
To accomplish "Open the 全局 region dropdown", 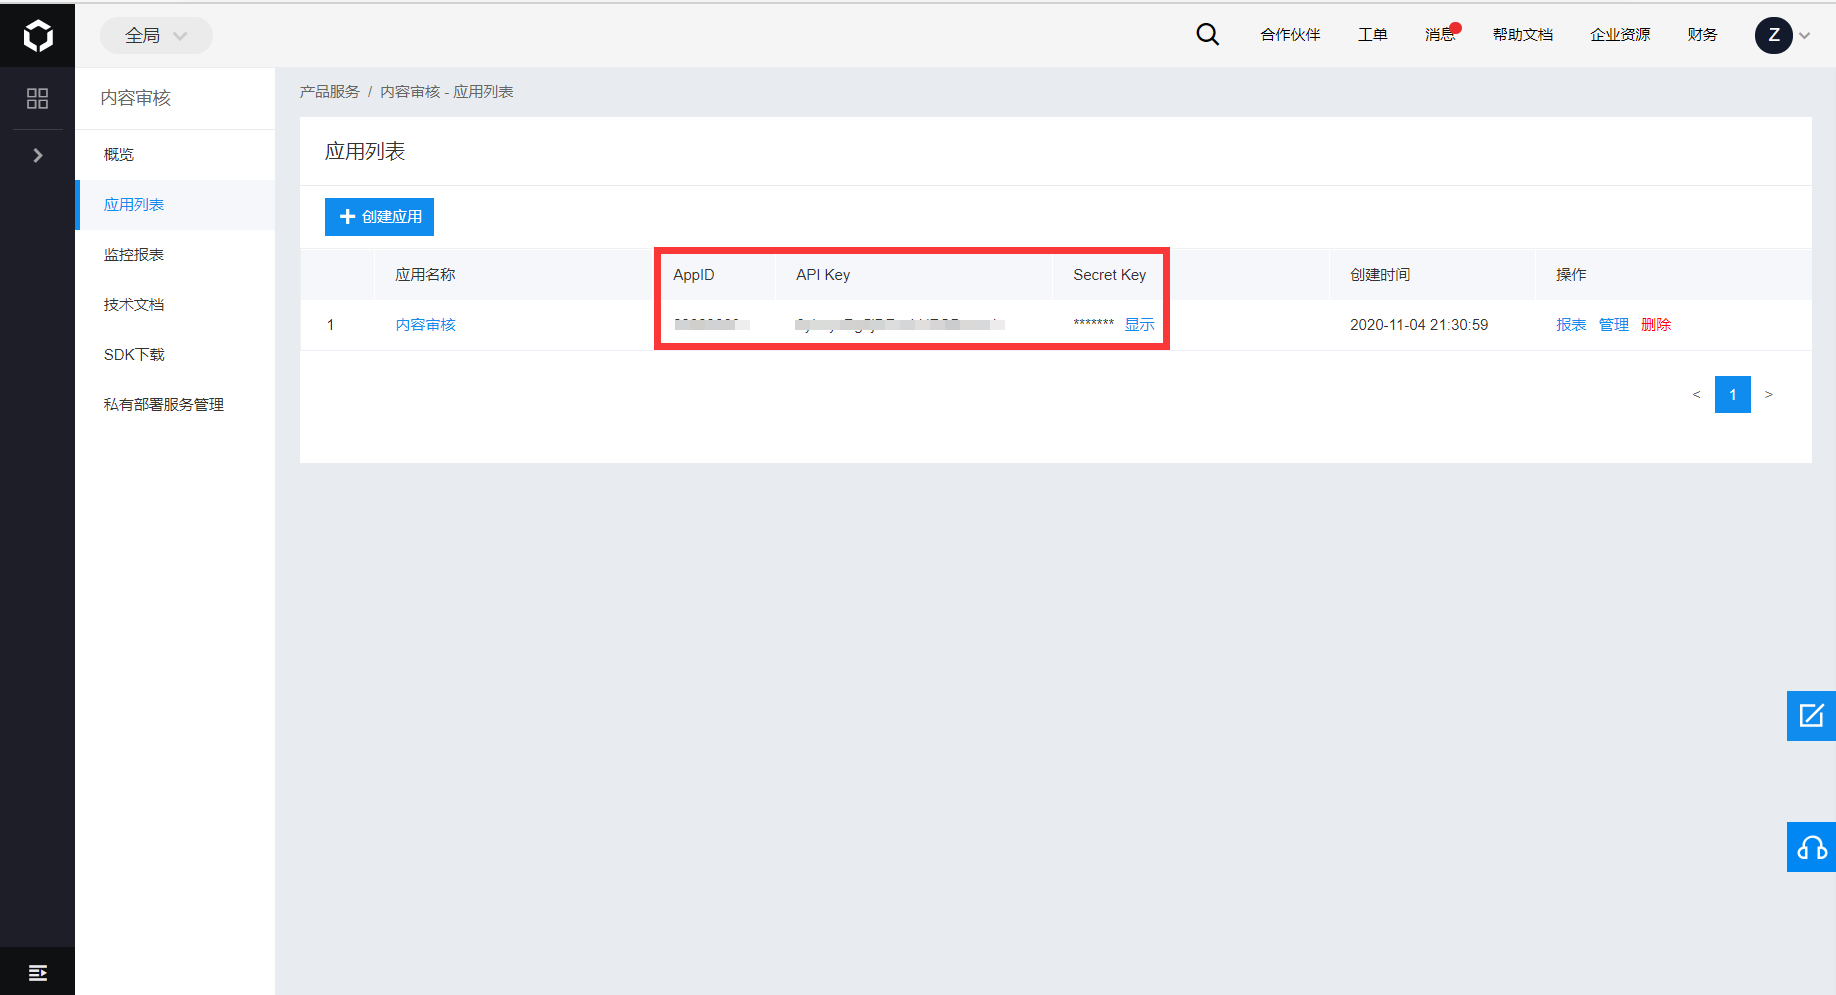I will click(x=156, y=36).
